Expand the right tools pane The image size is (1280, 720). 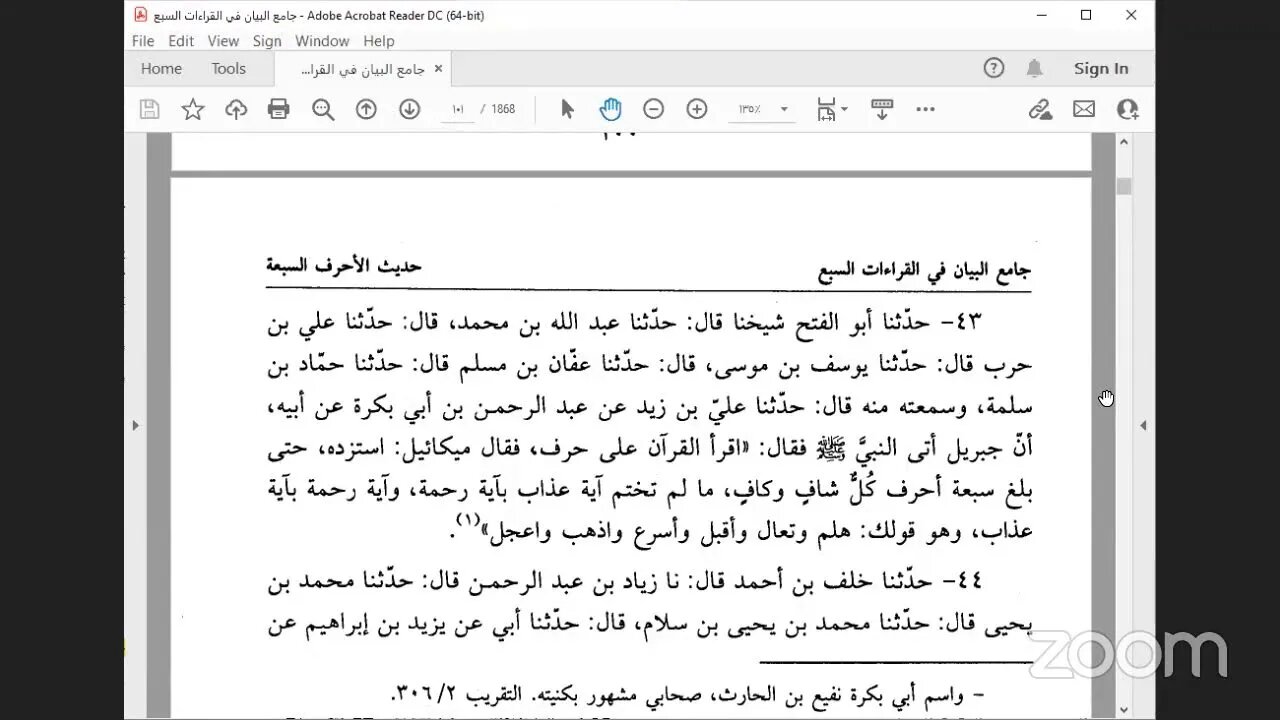click(x=1143, y=425)
